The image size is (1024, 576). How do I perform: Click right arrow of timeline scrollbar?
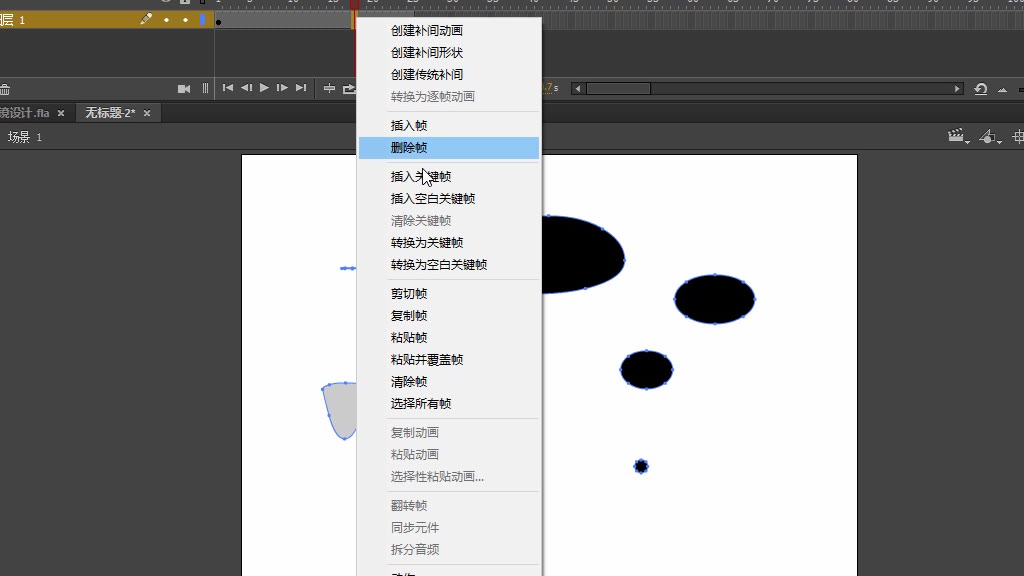pos(957,89)
